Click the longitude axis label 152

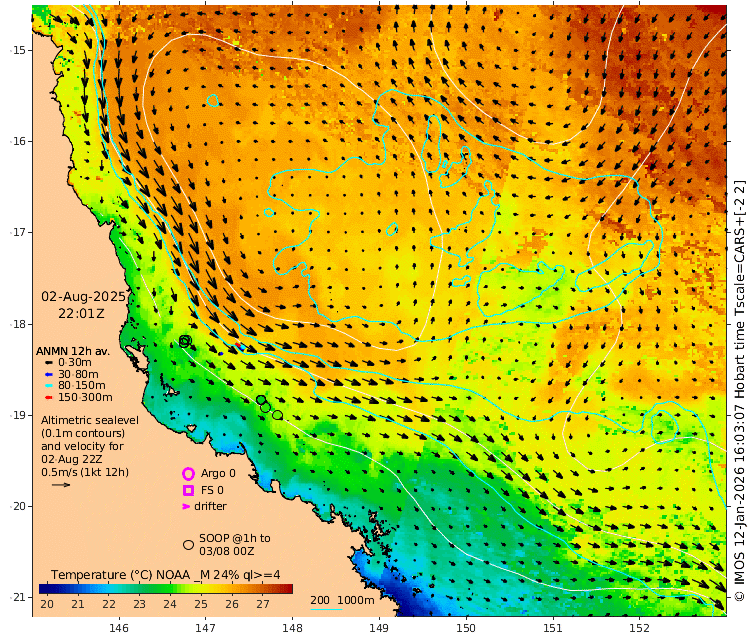tap(640, 628)
